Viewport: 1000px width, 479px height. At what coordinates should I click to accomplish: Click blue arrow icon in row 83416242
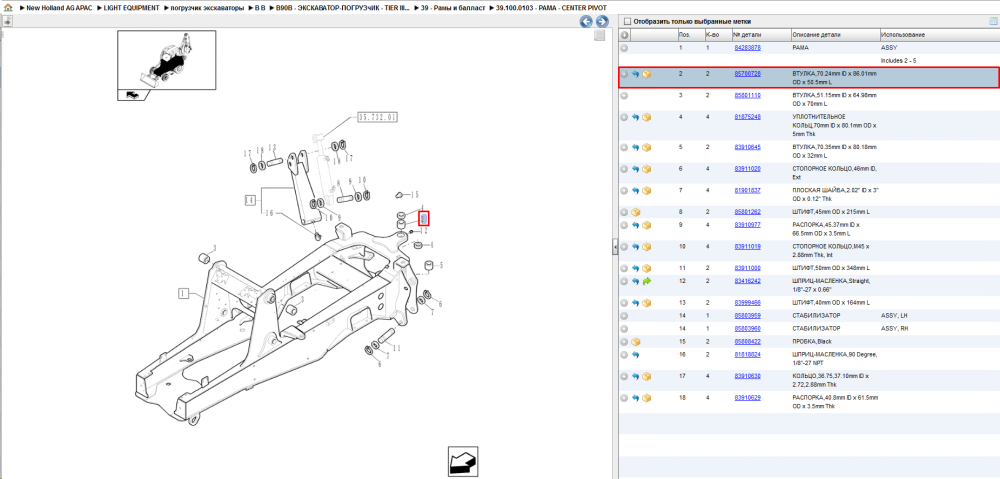(635, 281)
